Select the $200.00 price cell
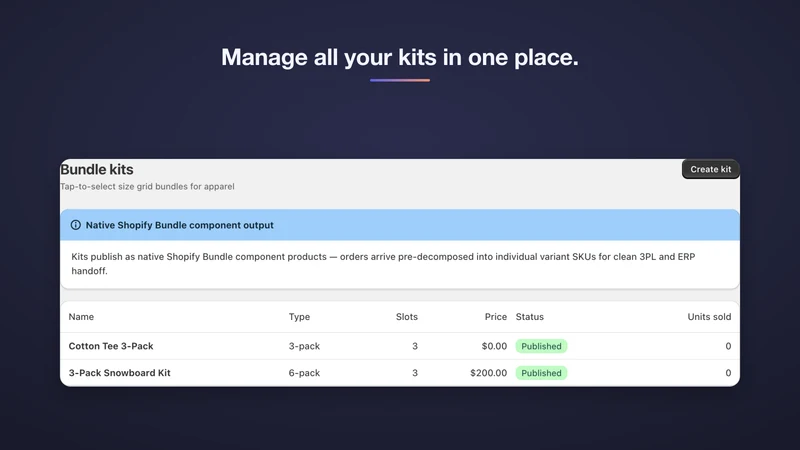Image resolution: width=800 pixels, height=450 pixels. coord(488,373)
